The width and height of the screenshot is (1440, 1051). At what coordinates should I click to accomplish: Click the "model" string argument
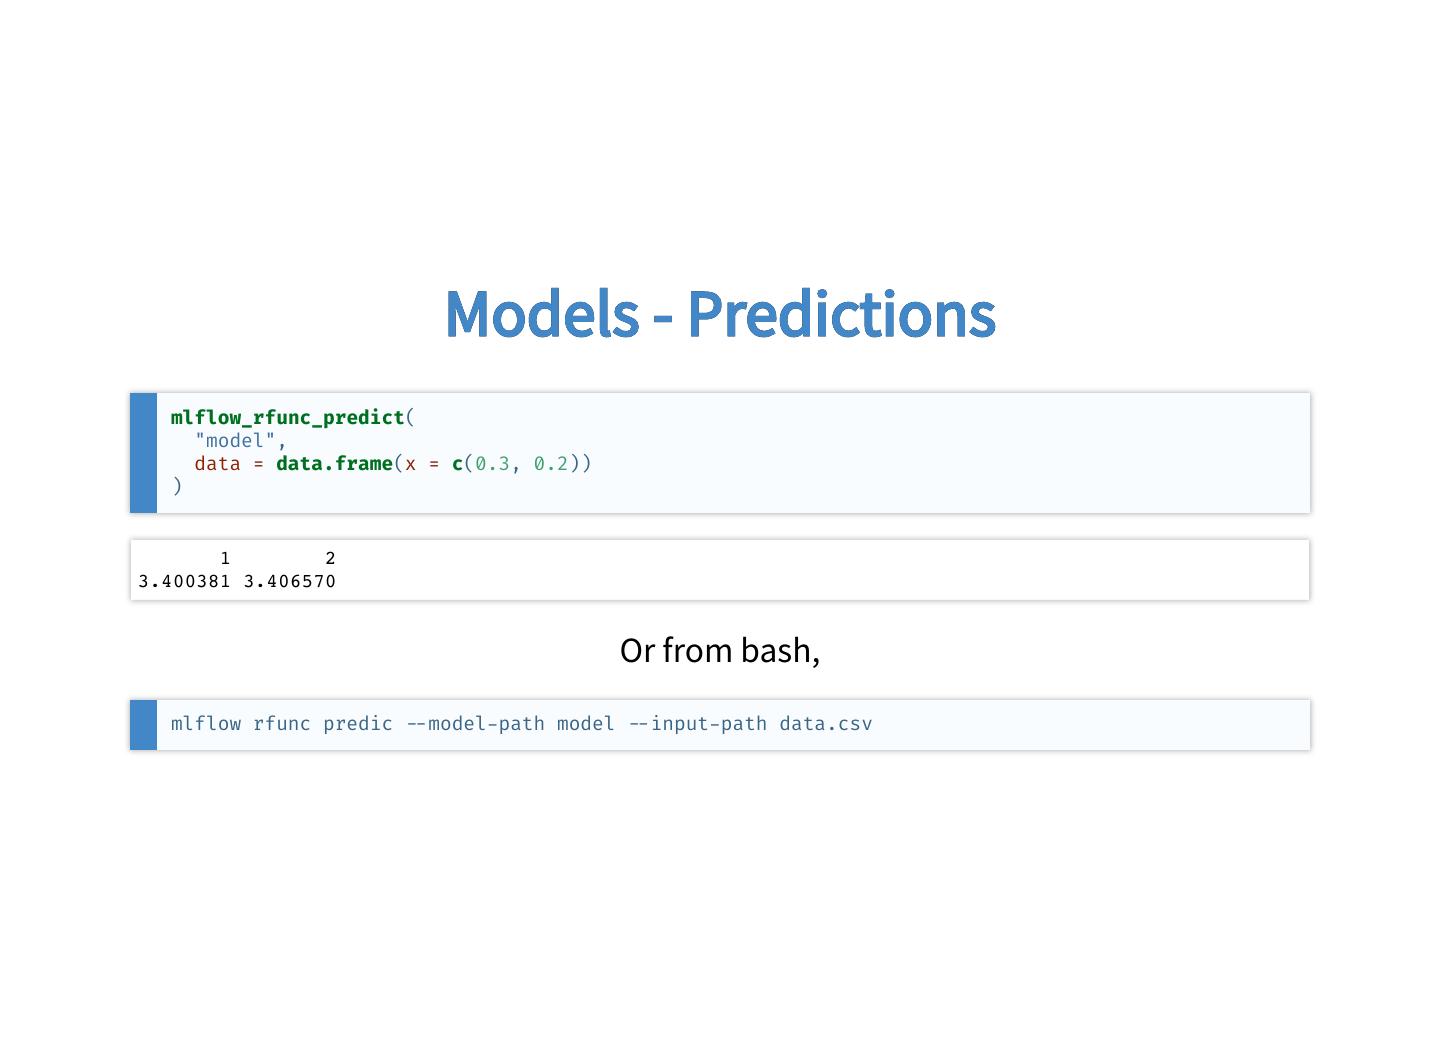(x=235, y=441)
